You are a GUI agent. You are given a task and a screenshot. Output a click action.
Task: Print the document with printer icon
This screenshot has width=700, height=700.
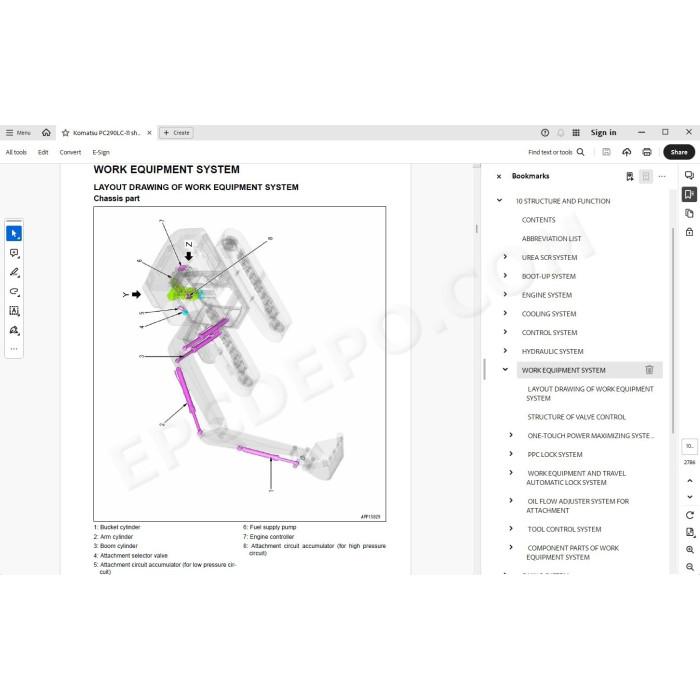point(647,152)
